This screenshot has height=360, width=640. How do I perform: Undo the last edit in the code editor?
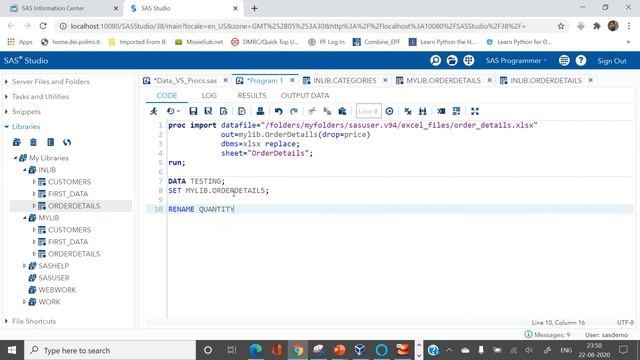point(278,111)
